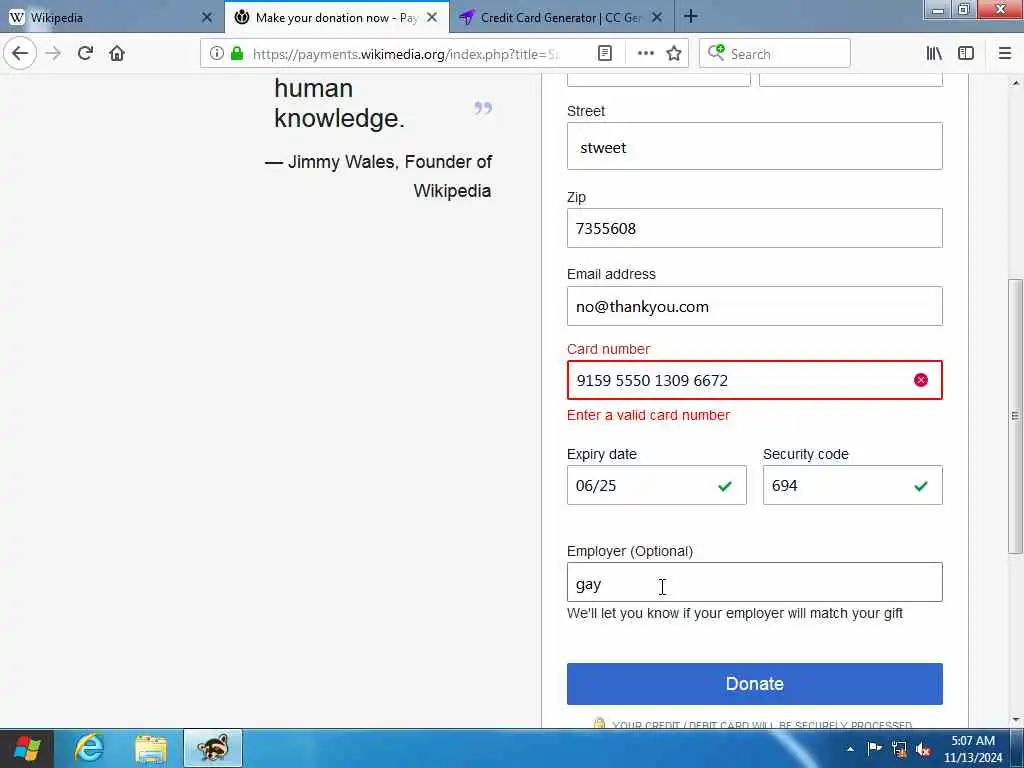
Task: Click the forward navigation arrow
Action: pos(53,54)
